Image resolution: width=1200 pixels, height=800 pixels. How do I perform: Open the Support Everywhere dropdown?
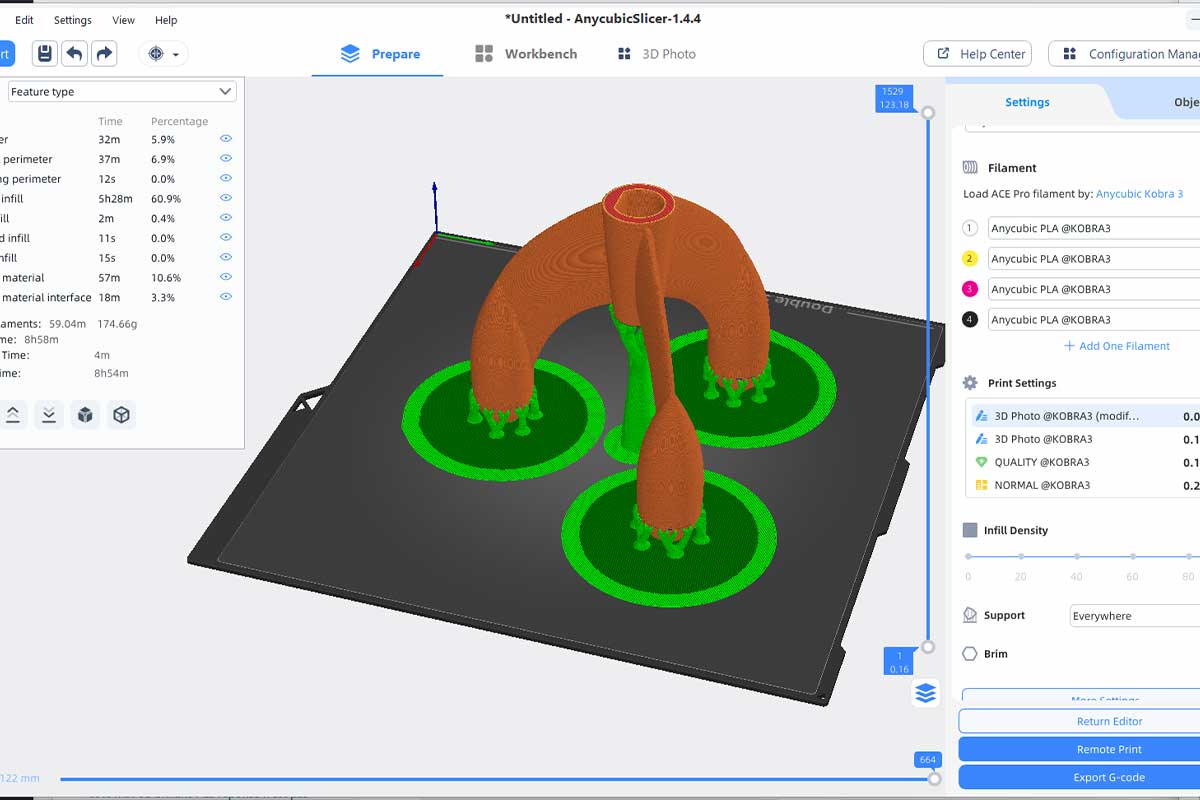coord(1135,616)
